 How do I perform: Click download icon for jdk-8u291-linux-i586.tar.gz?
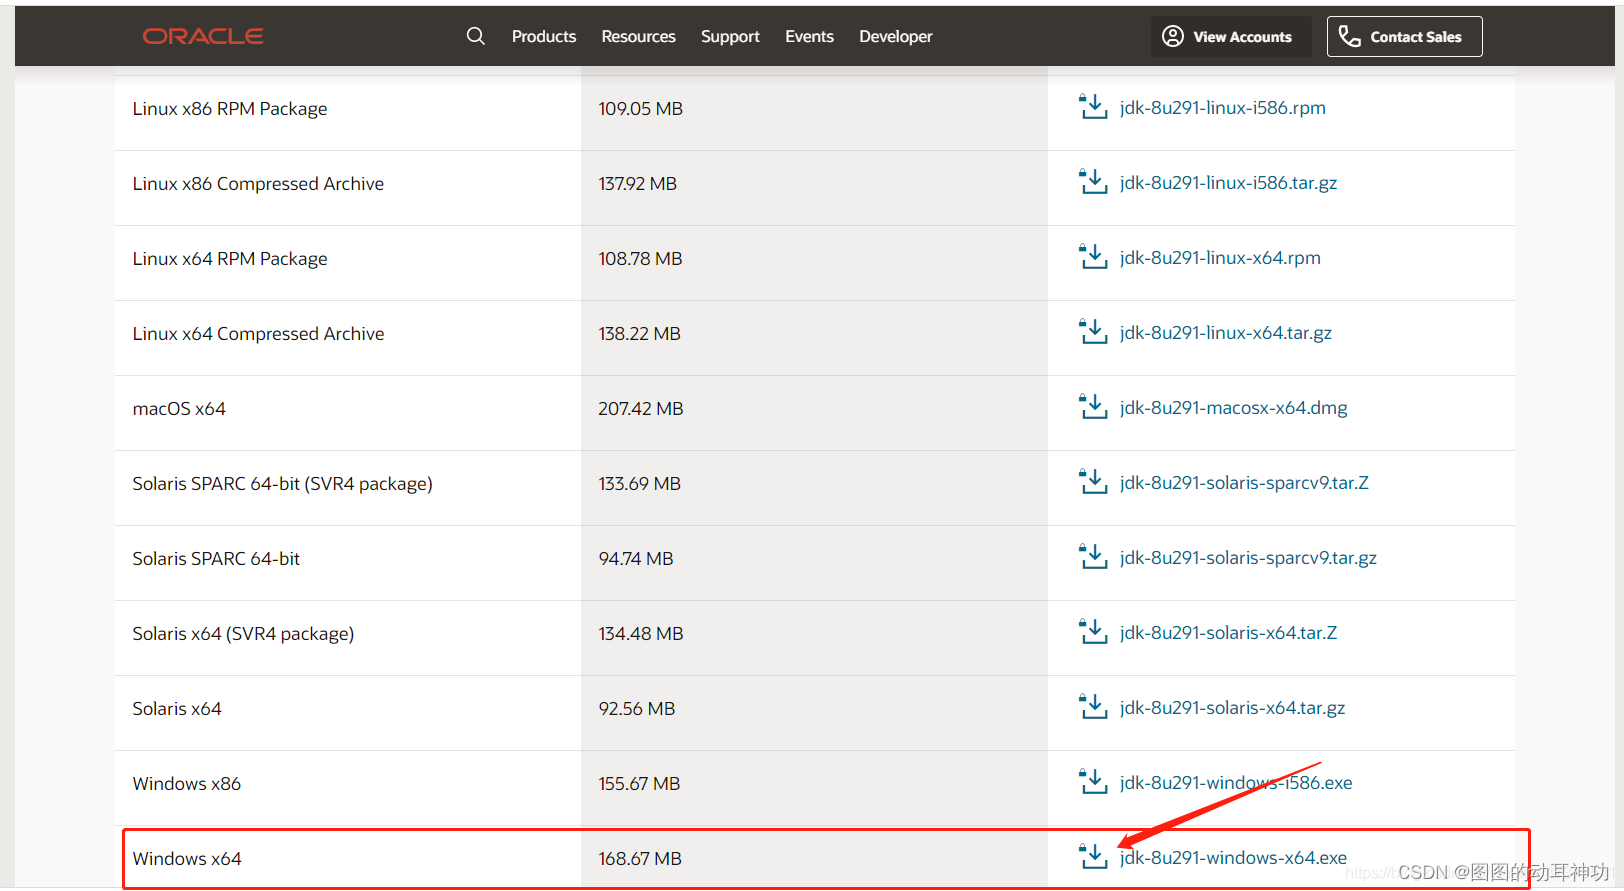click(x=1093, y=181)
